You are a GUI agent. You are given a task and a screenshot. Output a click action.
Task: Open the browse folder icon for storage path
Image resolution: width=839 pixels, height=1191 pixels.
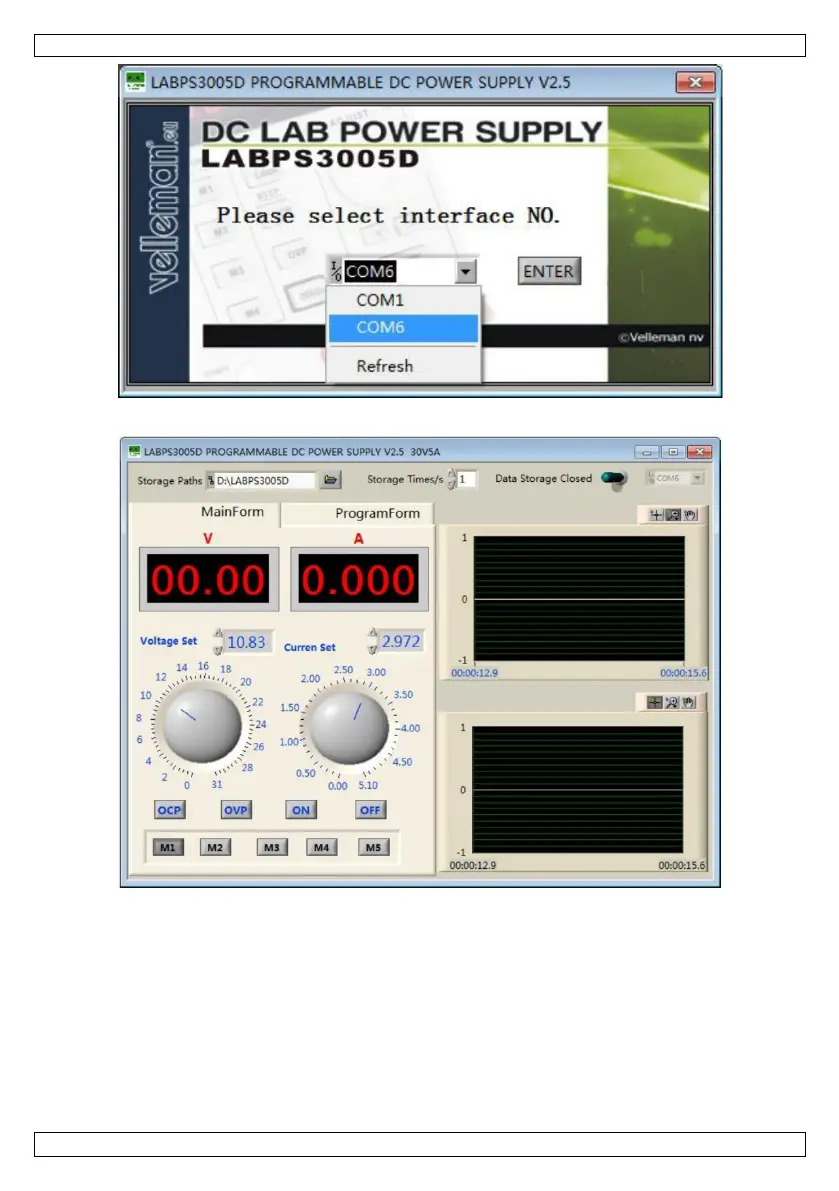point(330,480)
